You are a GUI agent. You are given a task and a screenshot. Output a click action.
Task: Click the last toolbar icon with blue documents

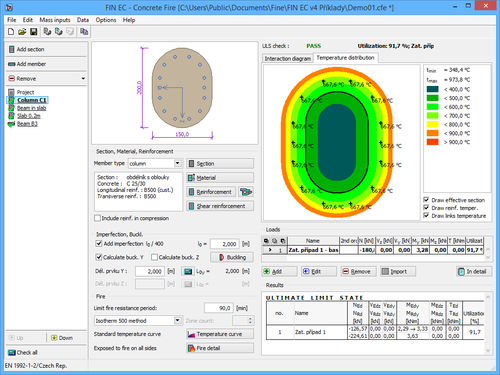84,32
